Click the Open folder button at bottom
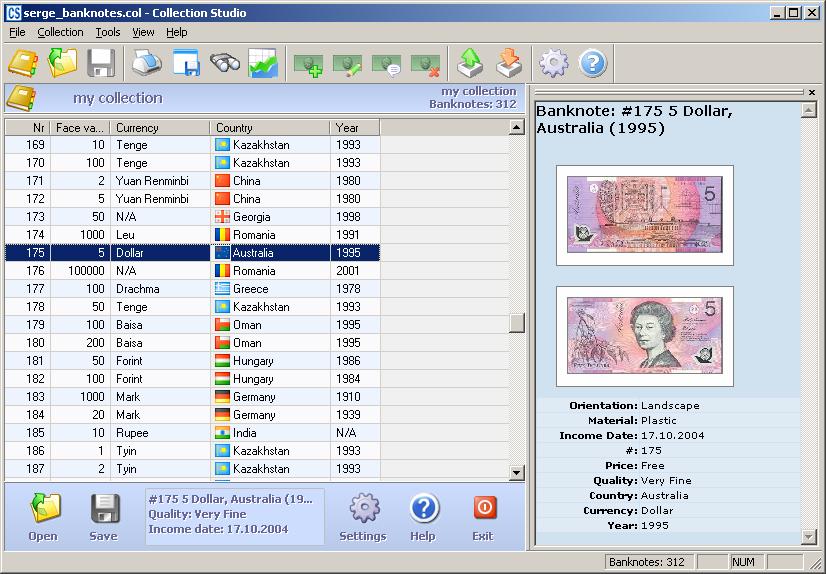This screenshot has height=574, width=826. [43, 517]
